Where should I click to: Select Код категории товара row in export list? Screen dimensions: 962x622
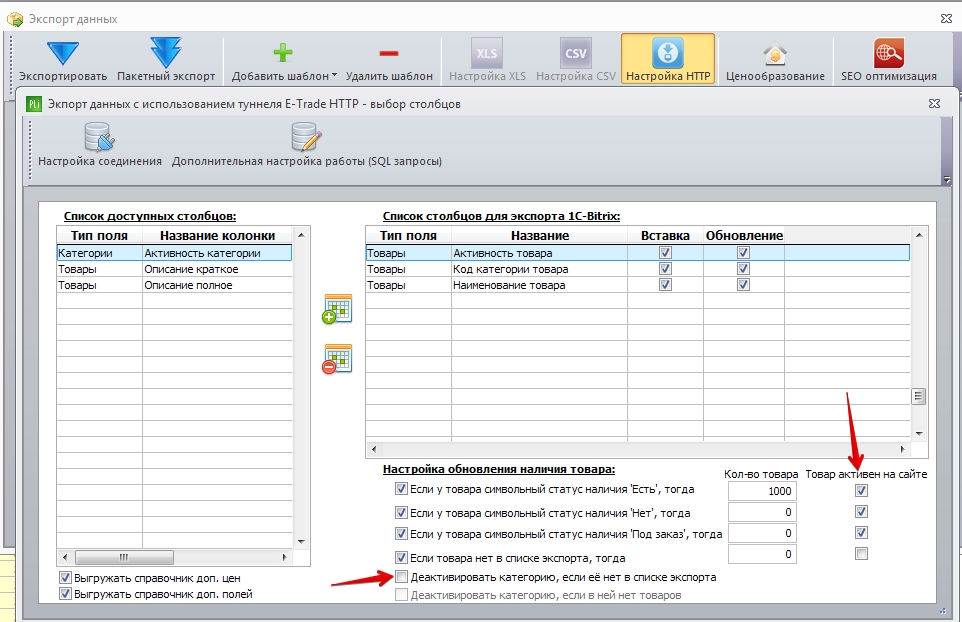point(637,269)
